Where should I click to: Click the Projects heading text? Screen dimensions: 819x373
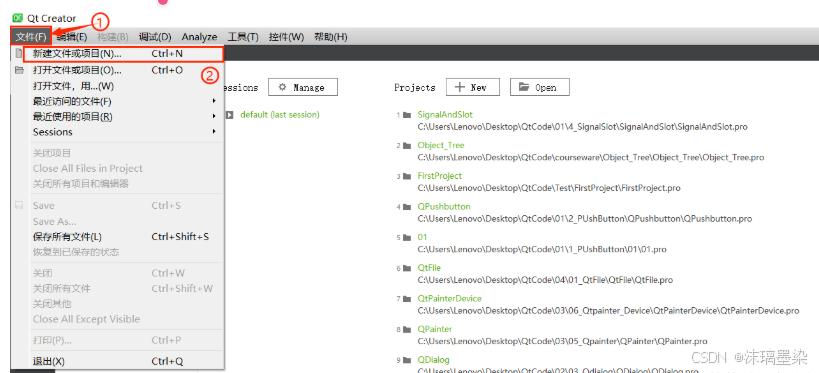(x=415, y=88)
